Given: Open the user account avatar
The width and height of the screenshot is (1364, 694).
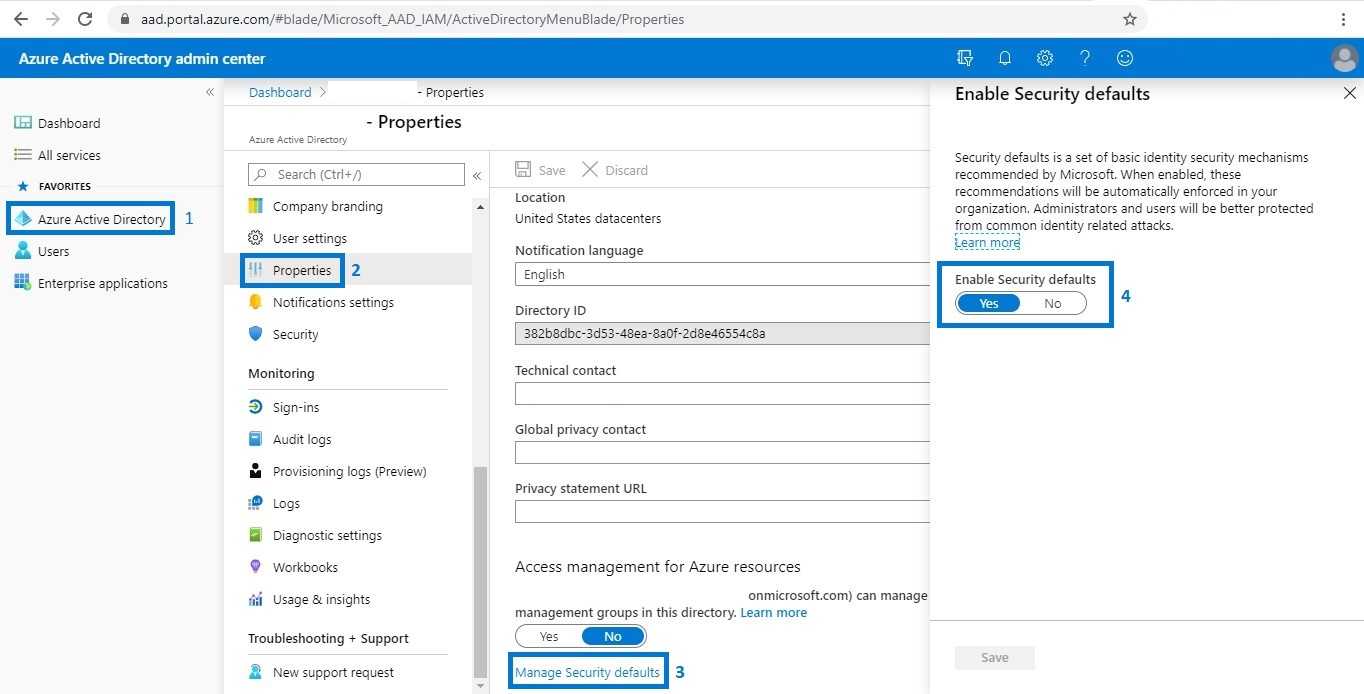Looking at the screenshot, I should coord(1345,58).
